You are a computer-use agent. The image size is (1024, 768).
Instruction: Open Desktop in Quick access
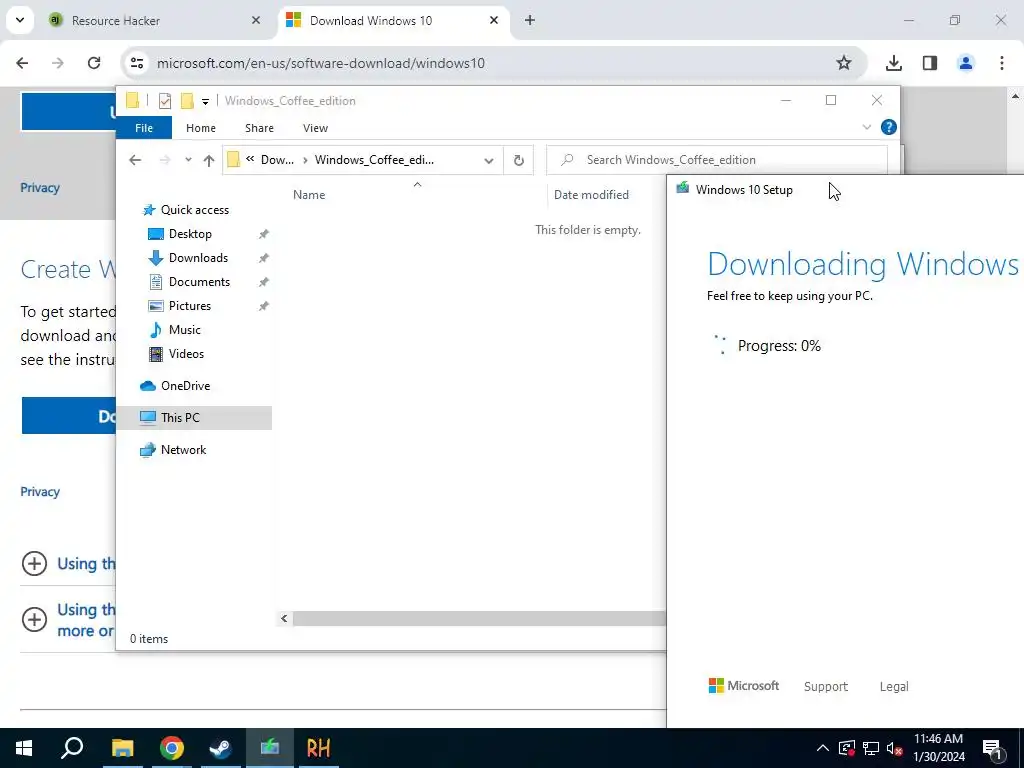(x=190, y=234)
